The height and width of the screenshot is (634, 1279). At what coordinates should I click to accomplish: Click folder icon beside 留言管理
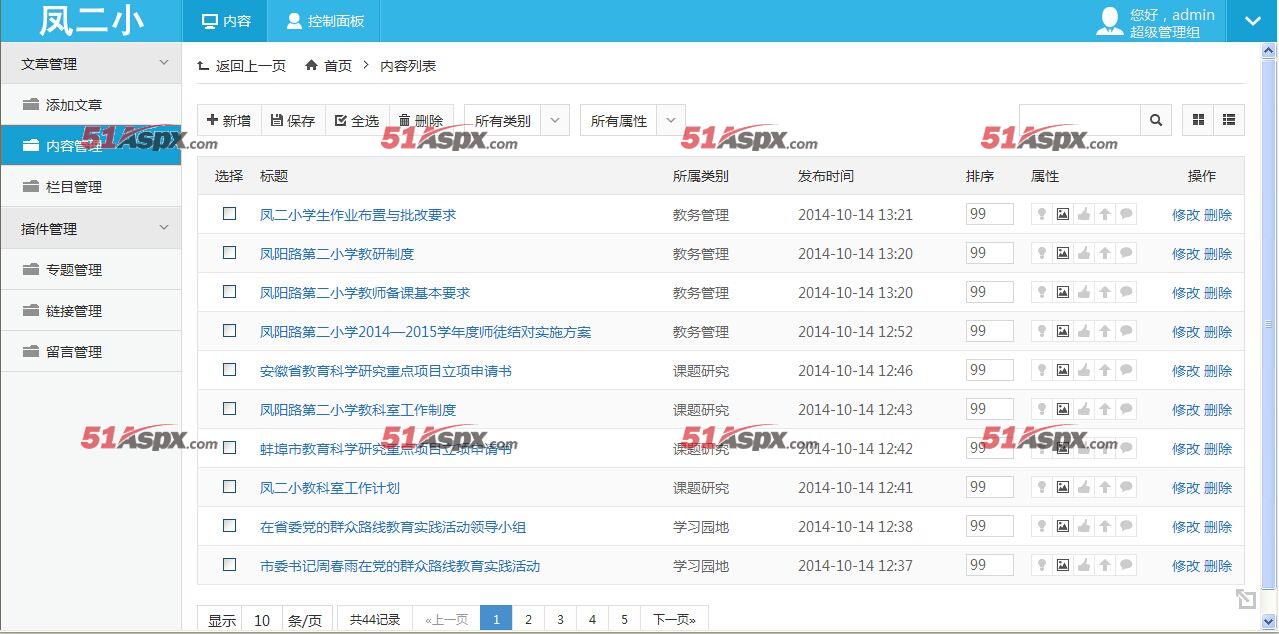[30, 351]
